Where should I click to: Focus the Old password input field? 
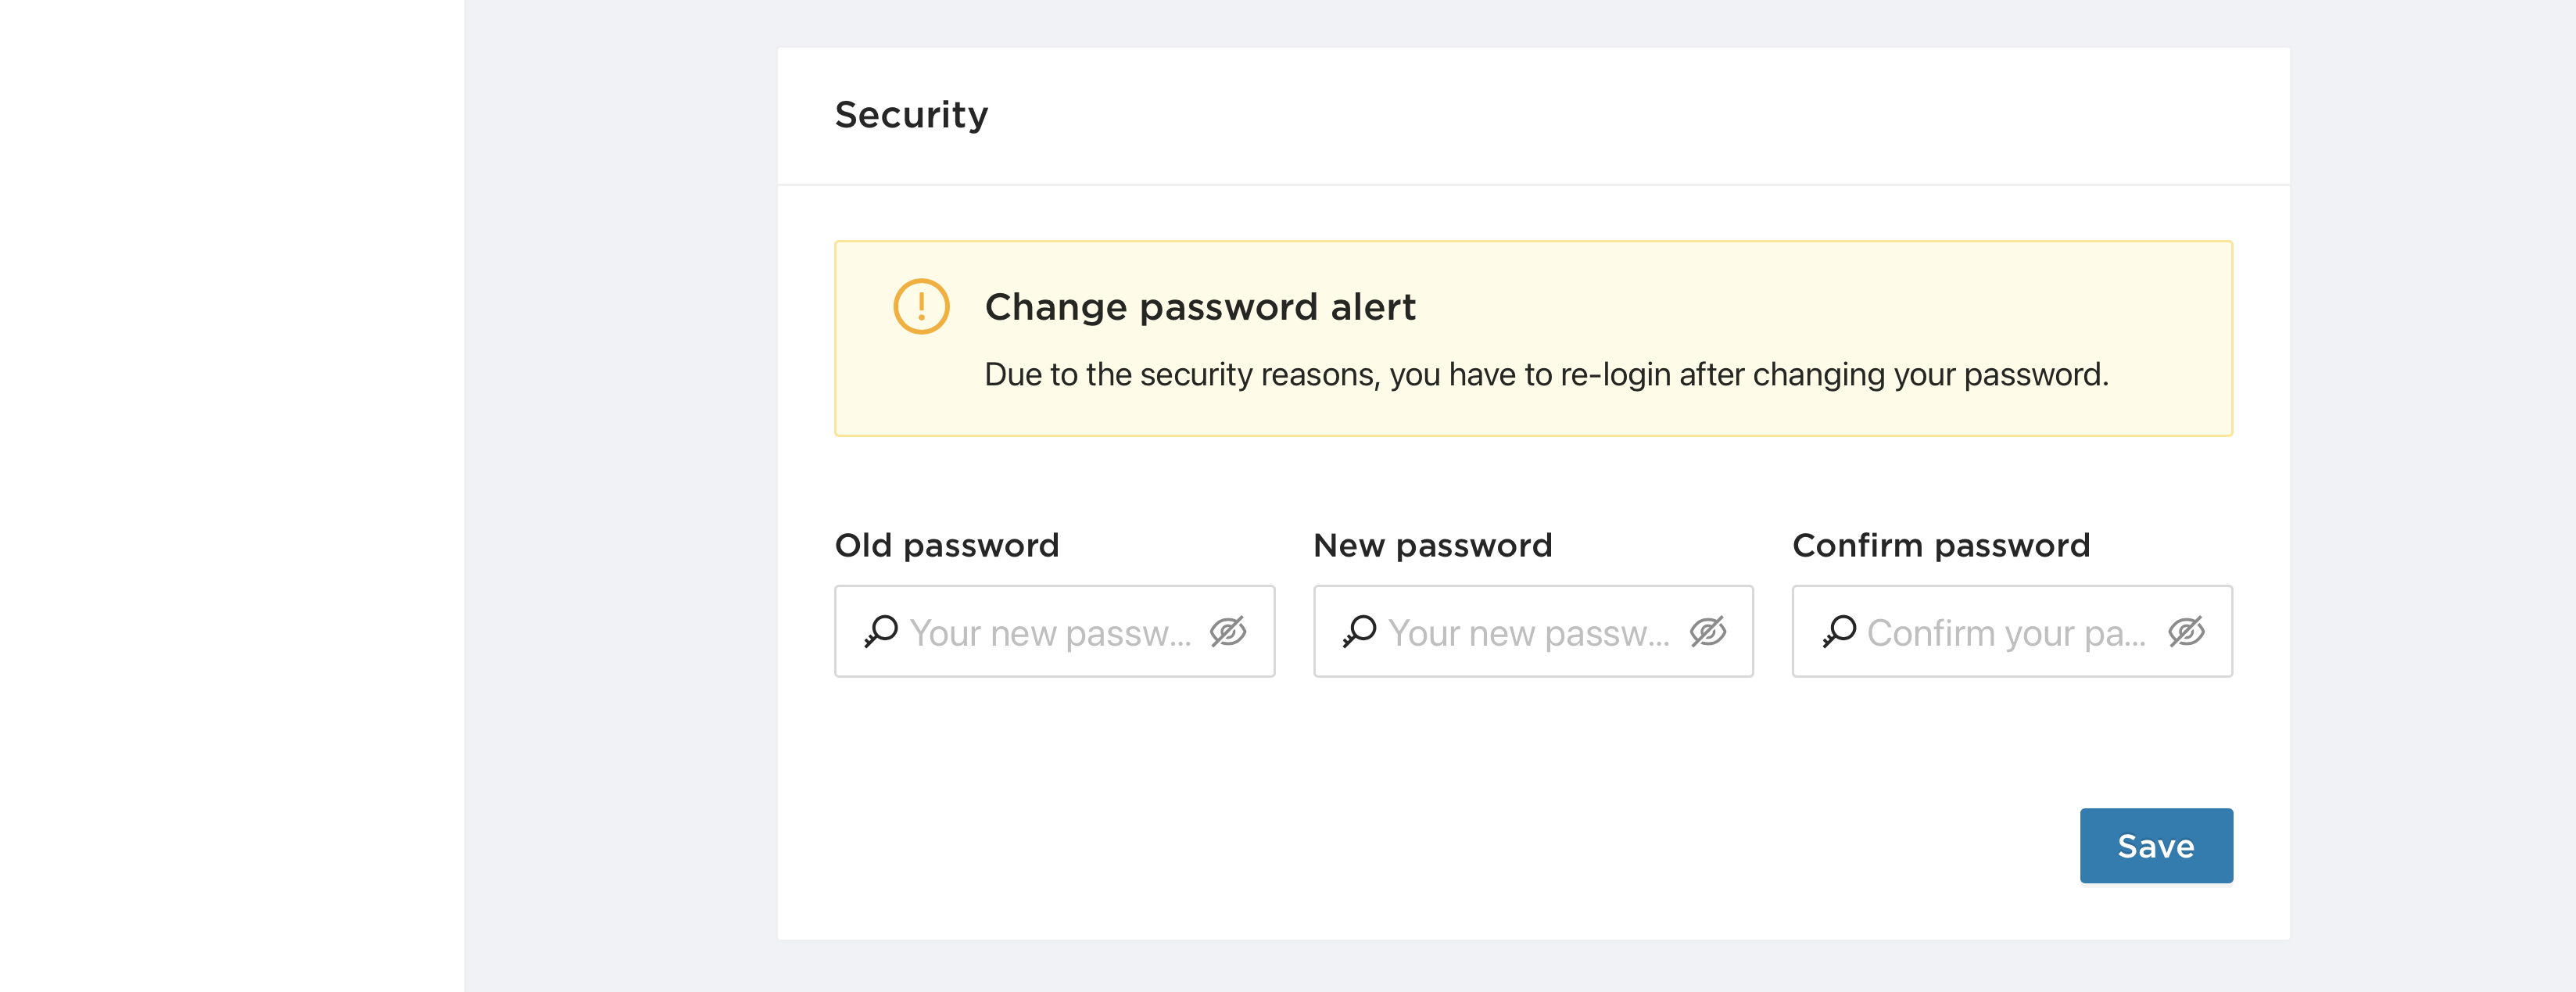click(x=1054, y=632)
